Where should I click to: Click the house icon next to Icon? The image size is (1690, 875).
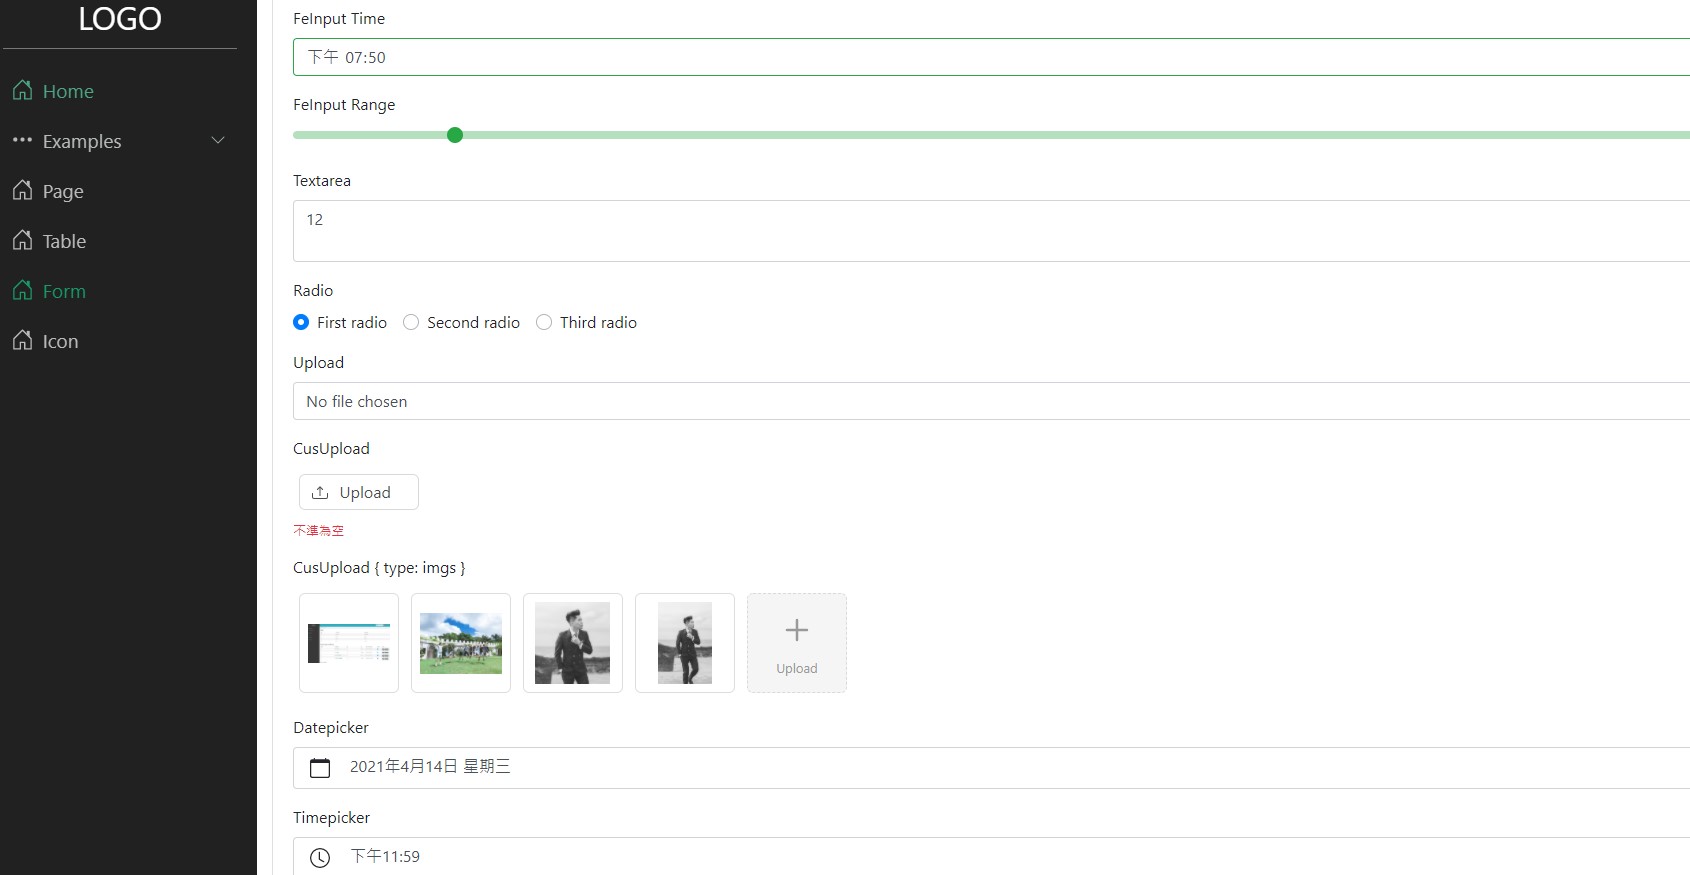(x=22, y=340)
